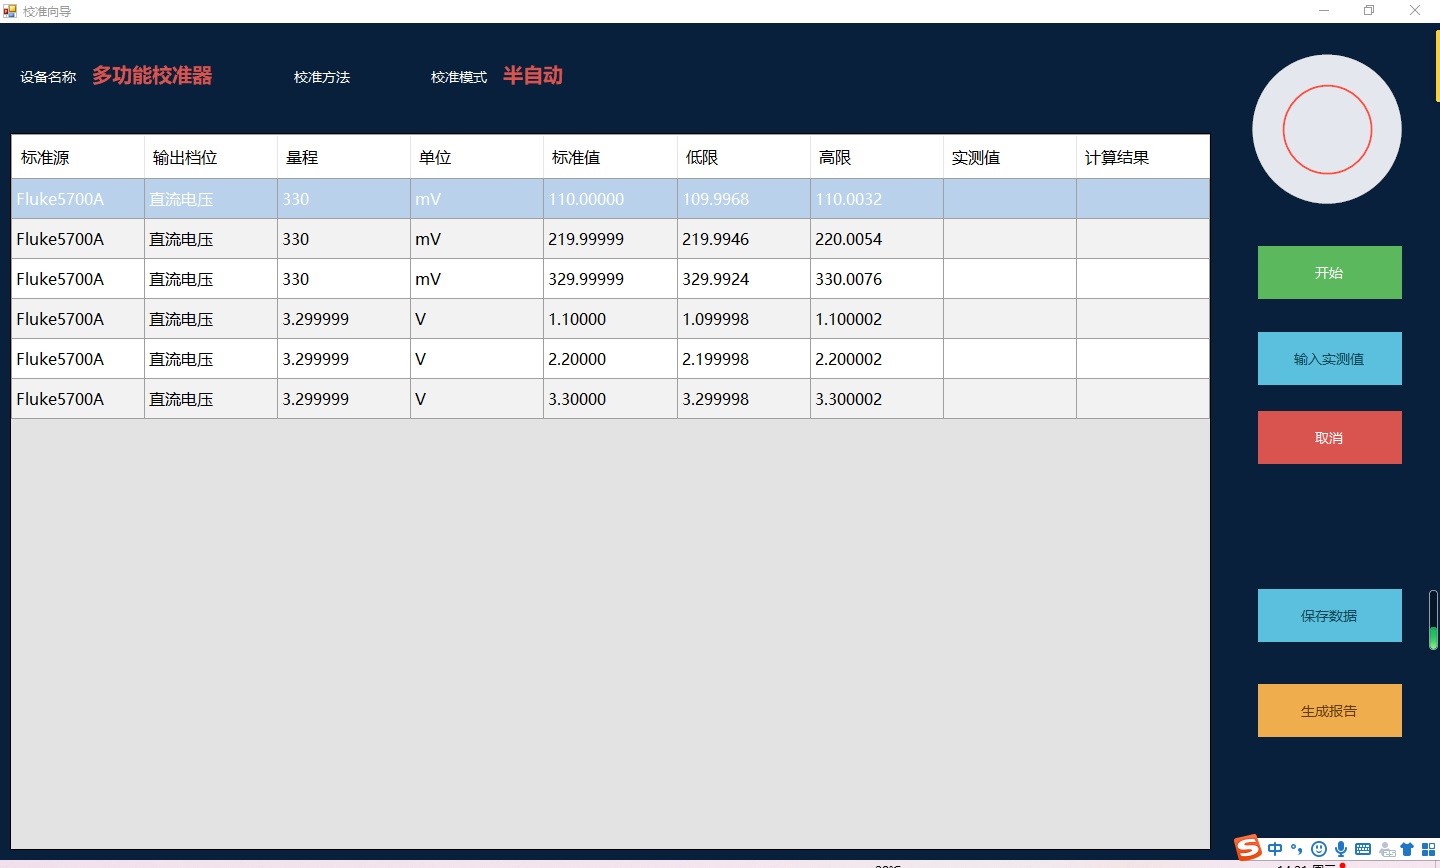Image resolution: width=1440 pixels, height=868 pixels.
Task: Open Sogou skin shop shirt icon
Action: [x=1407, y=849]
